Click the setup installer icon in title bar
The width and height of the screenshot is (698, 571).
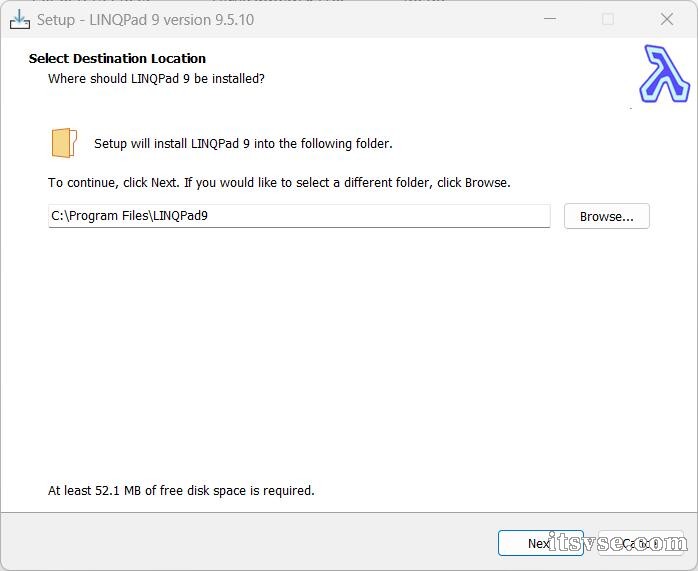(19, 19)
